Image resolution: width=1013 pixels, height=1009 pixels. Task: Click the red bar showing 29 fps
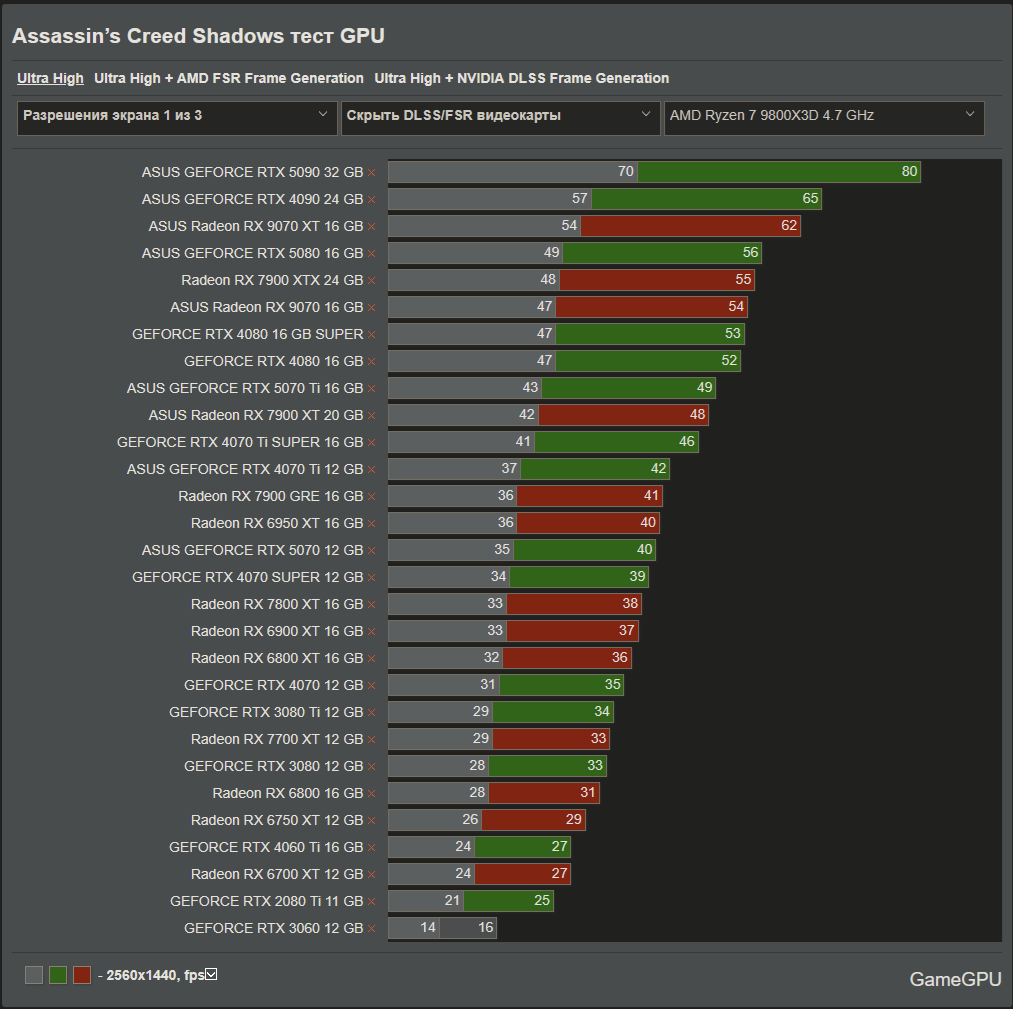point(534,820)
